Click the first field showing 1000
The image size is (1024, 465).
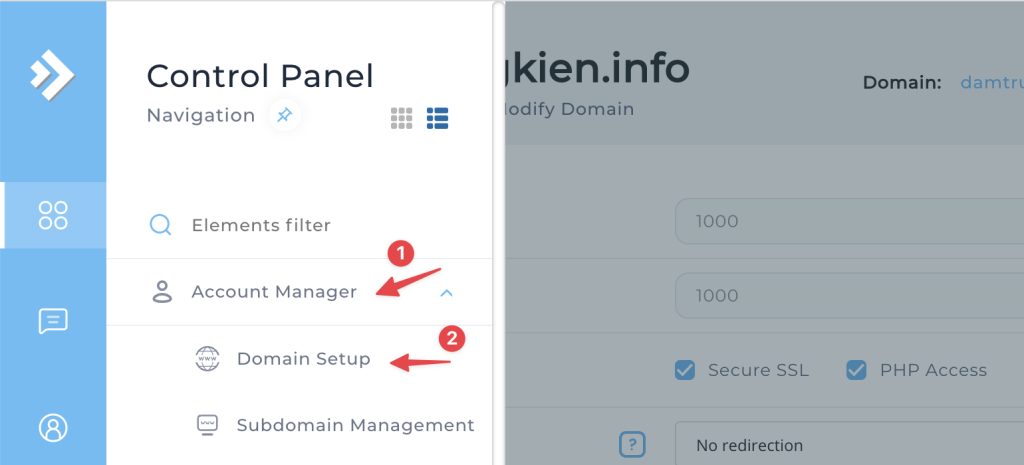[x=849, y=221]
